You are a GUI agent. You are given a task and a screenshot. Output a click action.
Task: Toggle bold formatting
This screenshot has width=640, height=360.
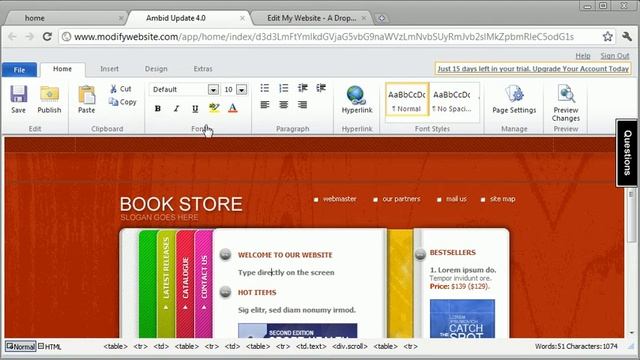pyautogui.click(x=158, y=108)
